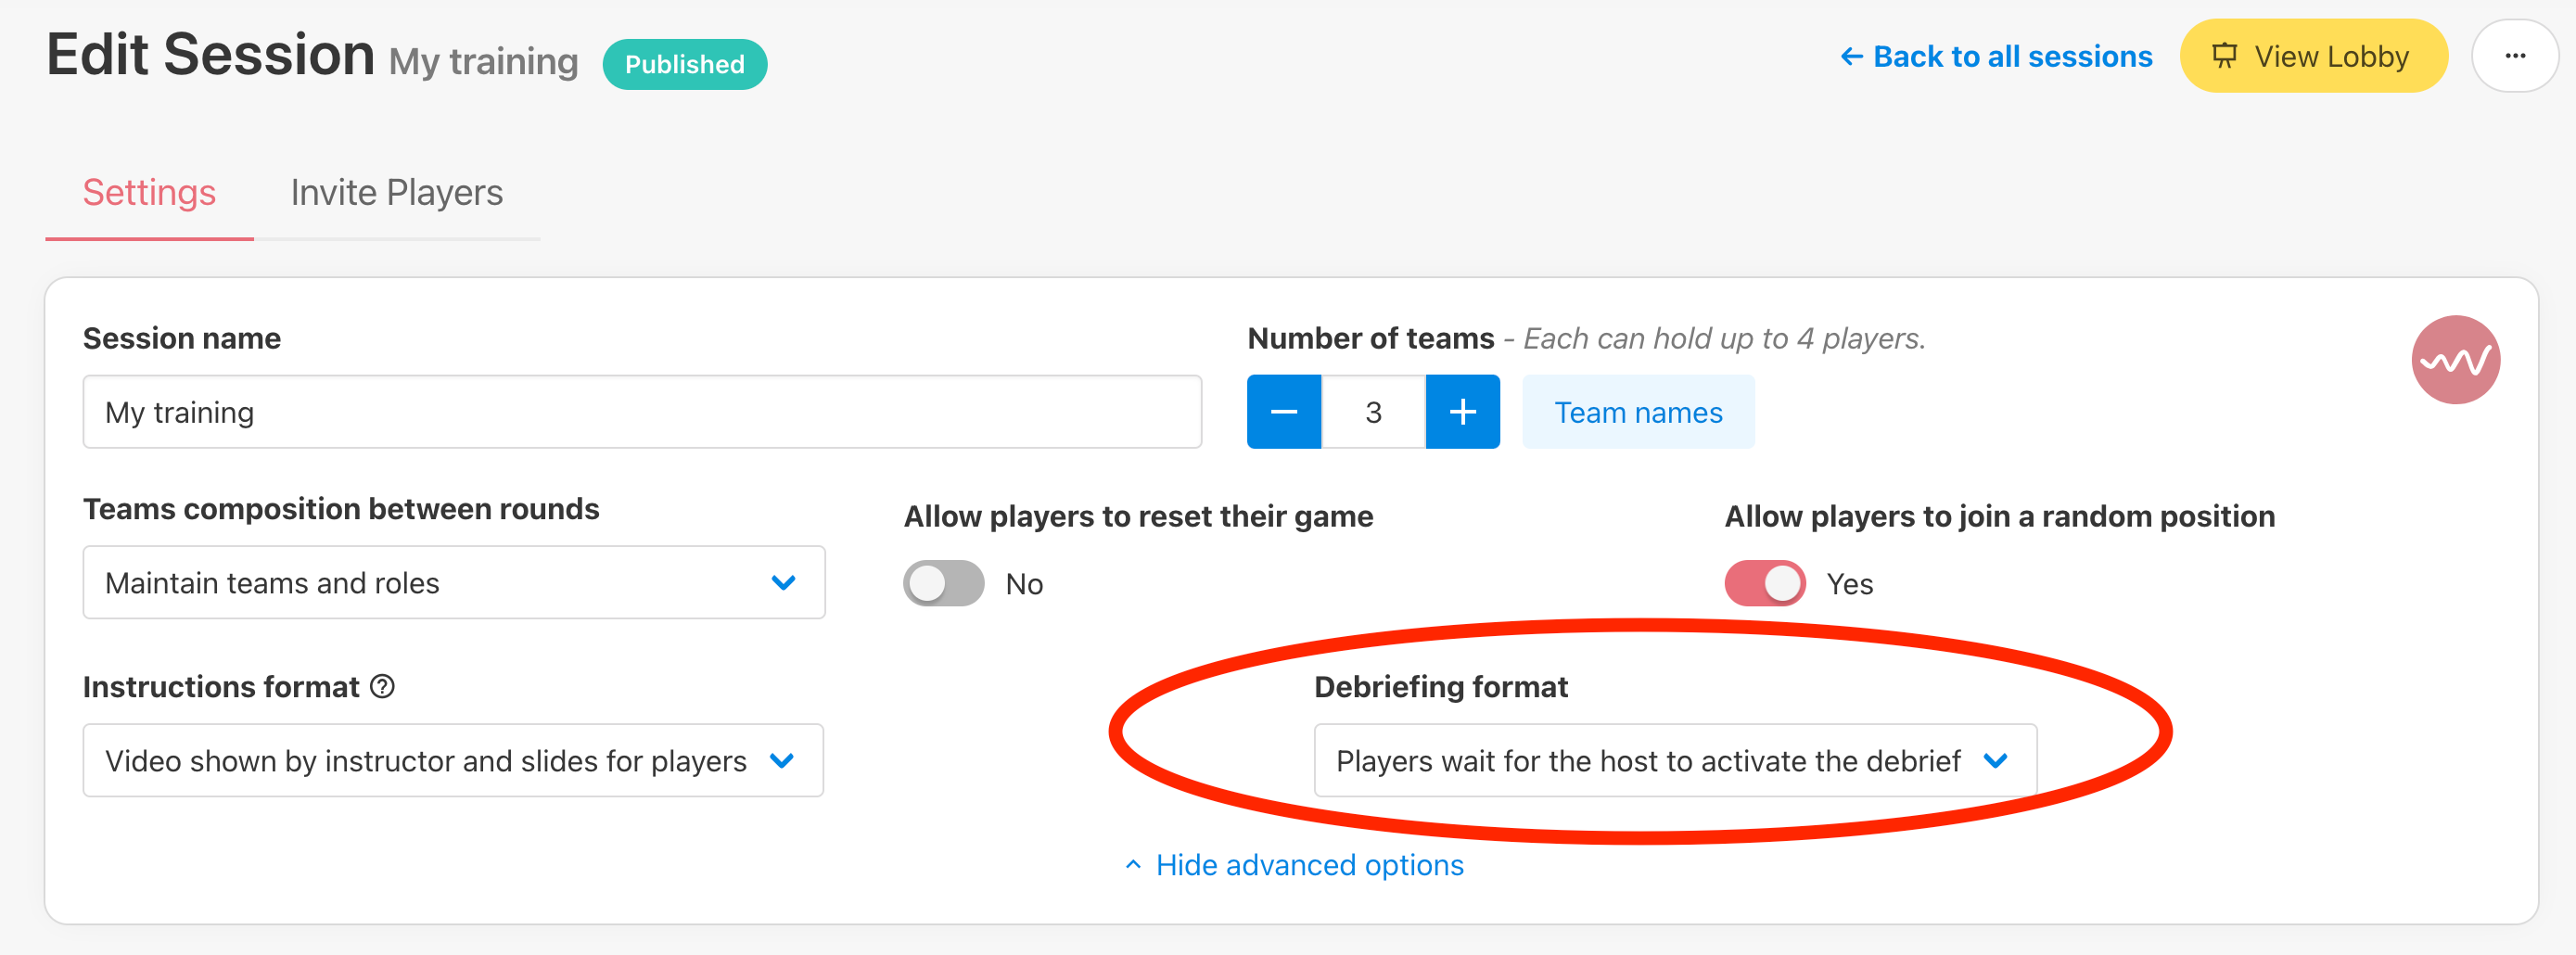
Task: Increase number of teams with plus button
Action: pos(1462,412)
